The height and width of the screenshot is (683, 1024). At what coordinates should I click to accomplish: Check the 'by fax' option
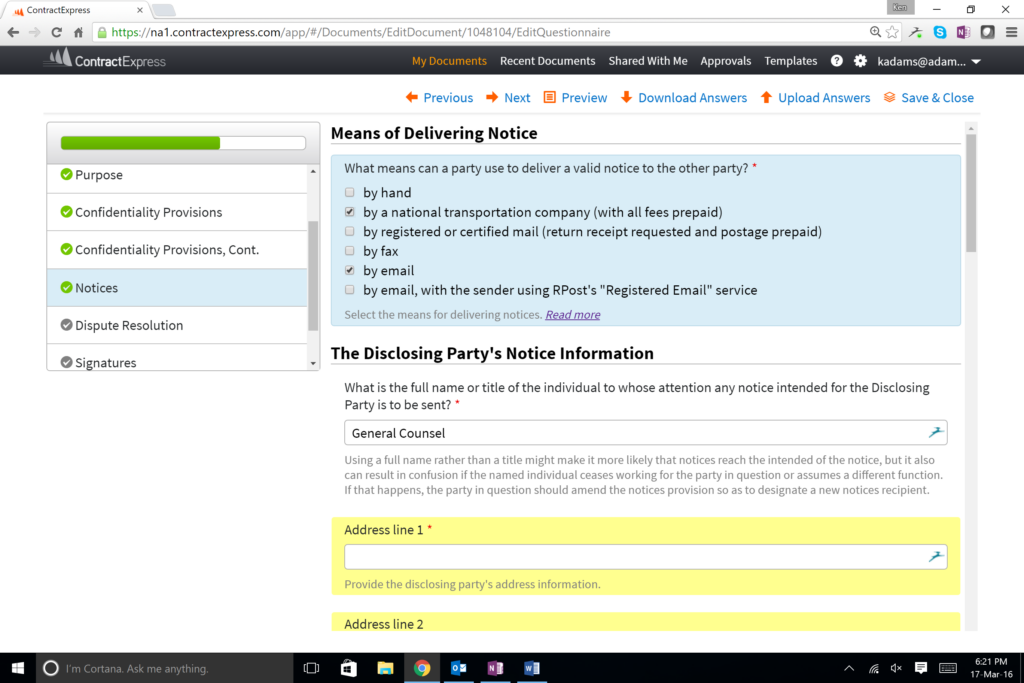349,251
